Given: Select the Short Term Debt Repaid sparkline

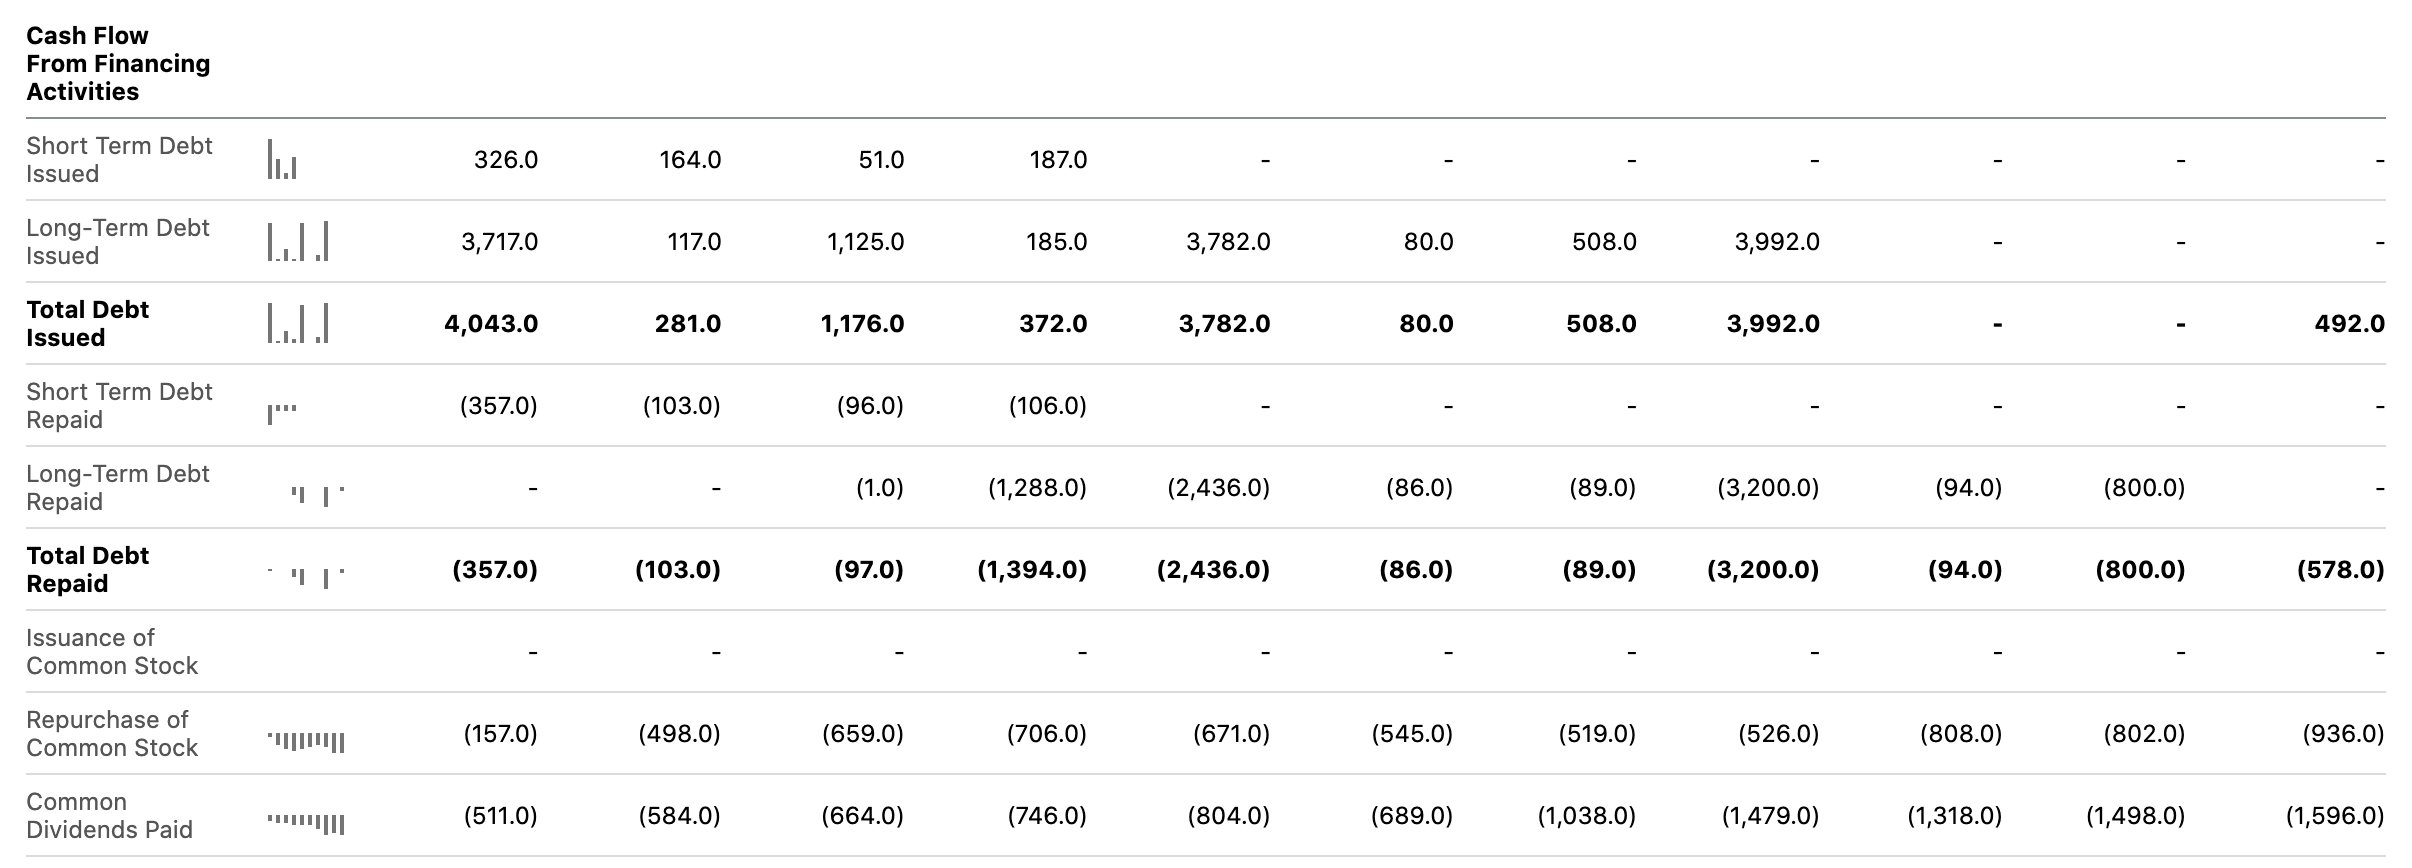Looking at the screenshot, I should pyautogui.click(x=282, y=413).
